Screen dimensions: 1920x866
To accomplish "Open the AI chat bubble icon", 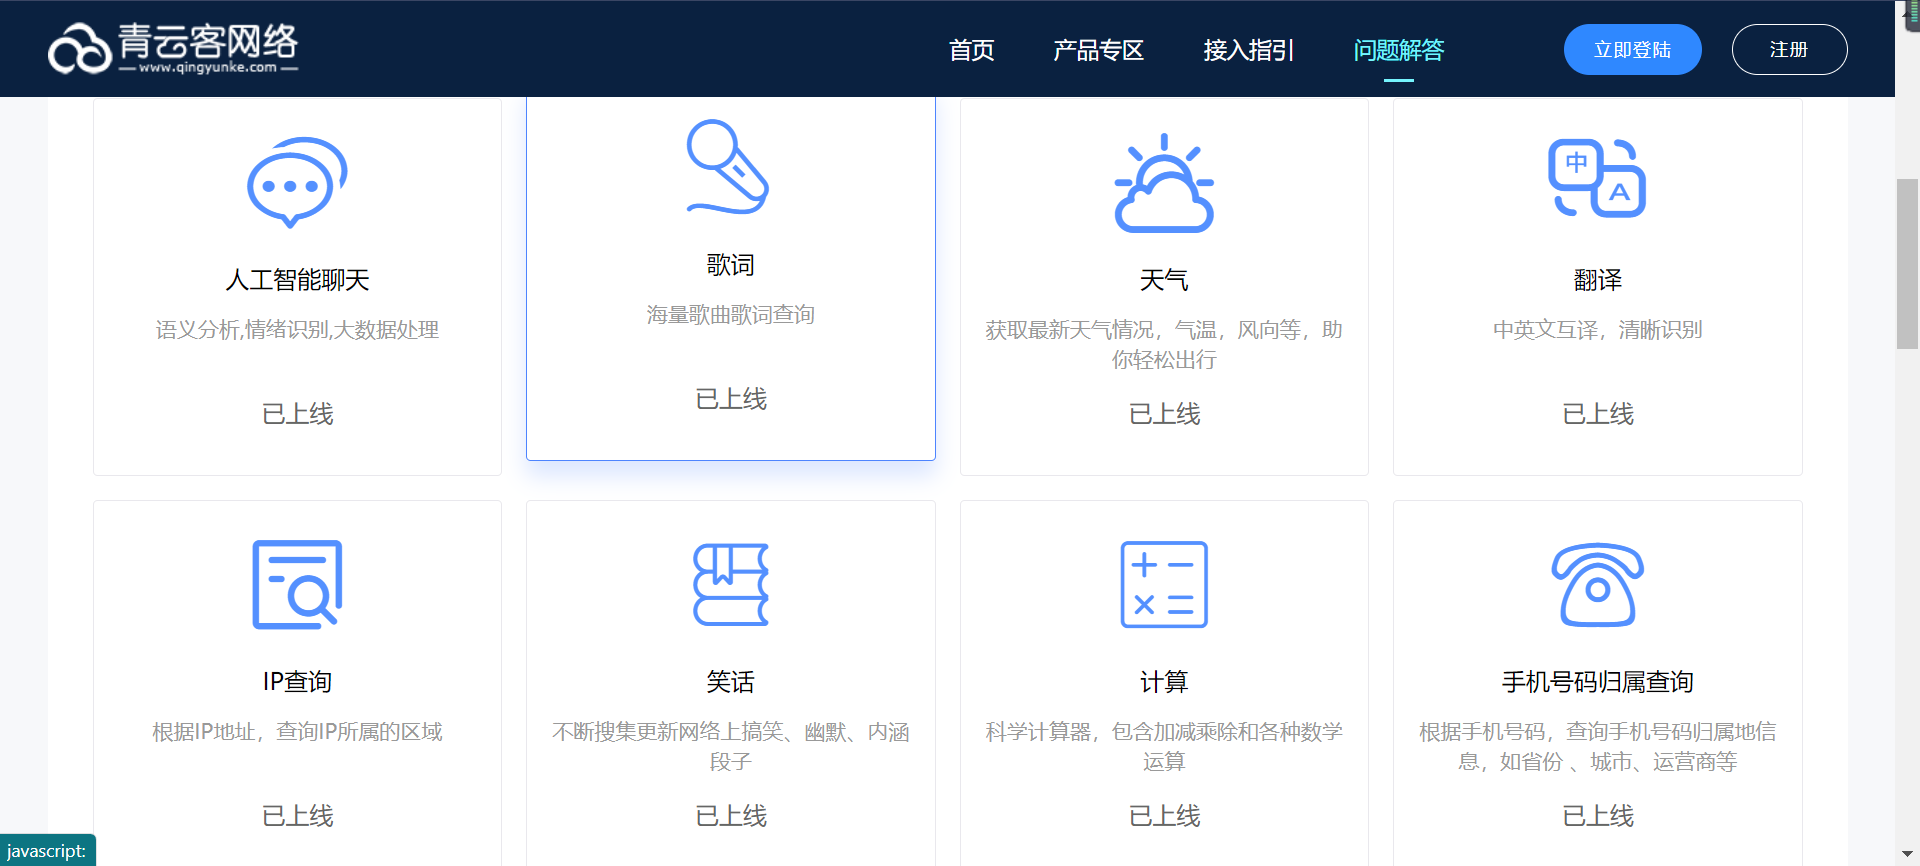I will 297,183.
